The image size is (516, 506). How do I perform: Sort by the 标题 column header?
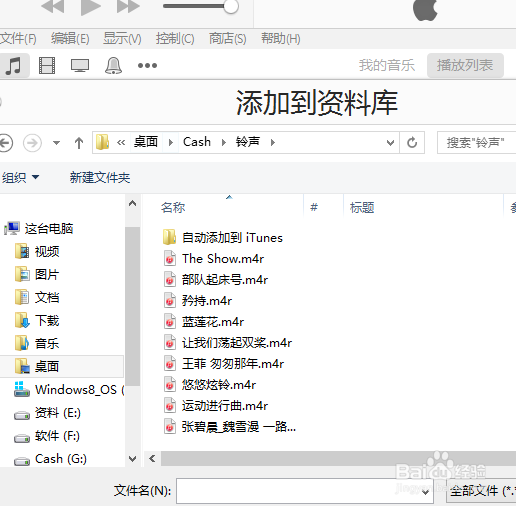(x=362, y=208)
